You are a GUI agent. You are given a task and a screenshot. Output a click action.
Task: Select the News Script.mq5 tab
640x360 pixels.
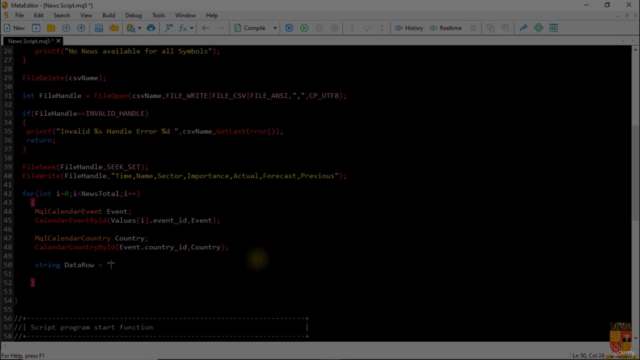click(x=31, y=41)
